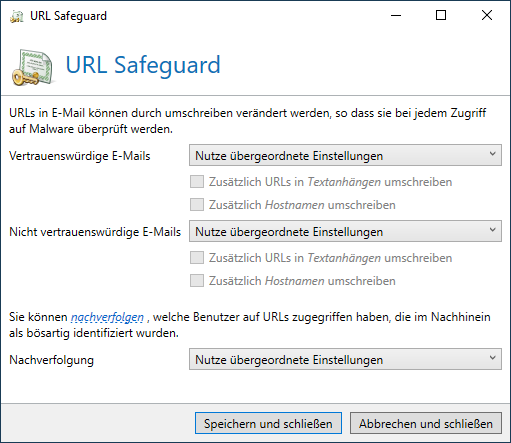Click Speichern und schließen button
Image resolution: width=511 pixels, height=443 pixels.
[268, 423]
